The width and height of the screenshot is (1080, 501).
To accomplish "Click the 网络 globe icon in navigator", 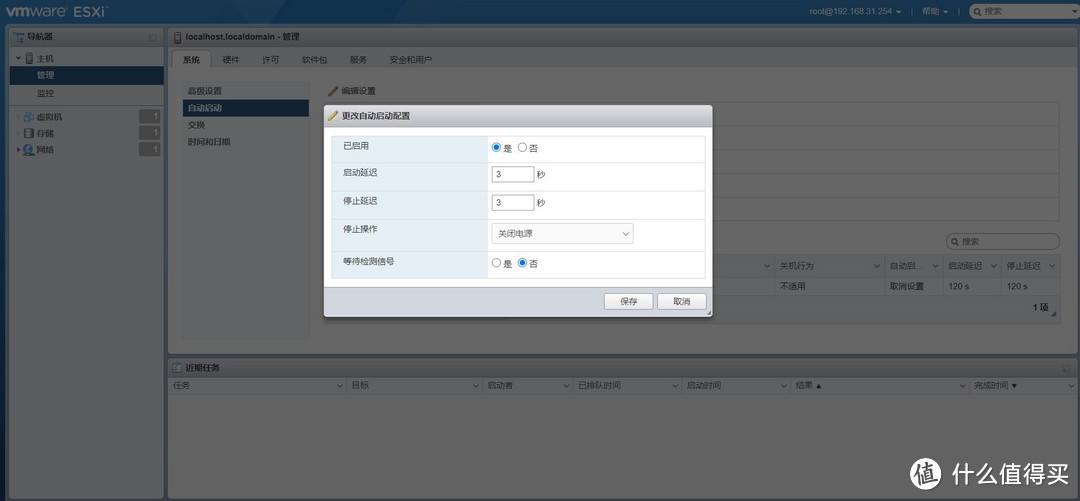I will coord(28,150).
